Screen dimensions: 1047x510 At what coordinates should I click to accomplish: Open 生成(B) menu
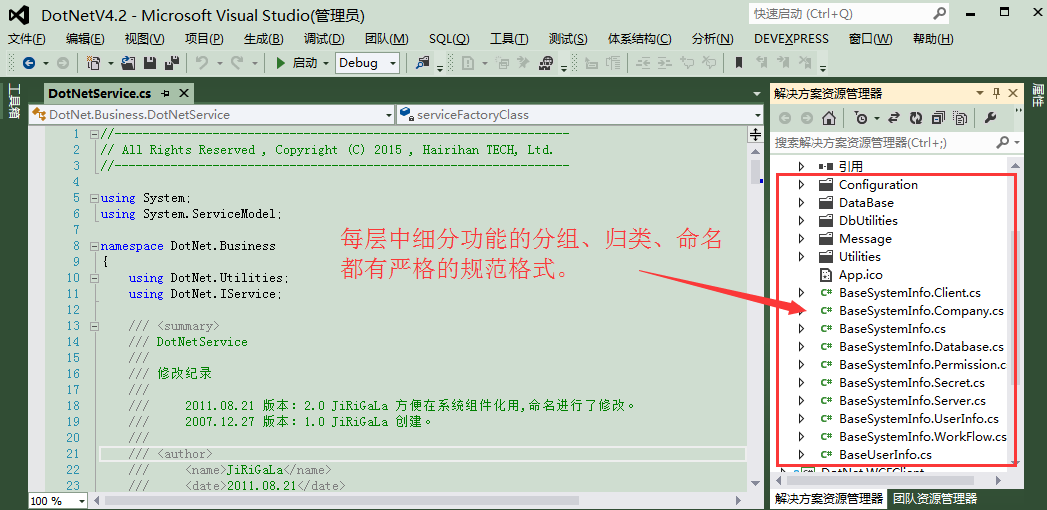coord(264,39)
